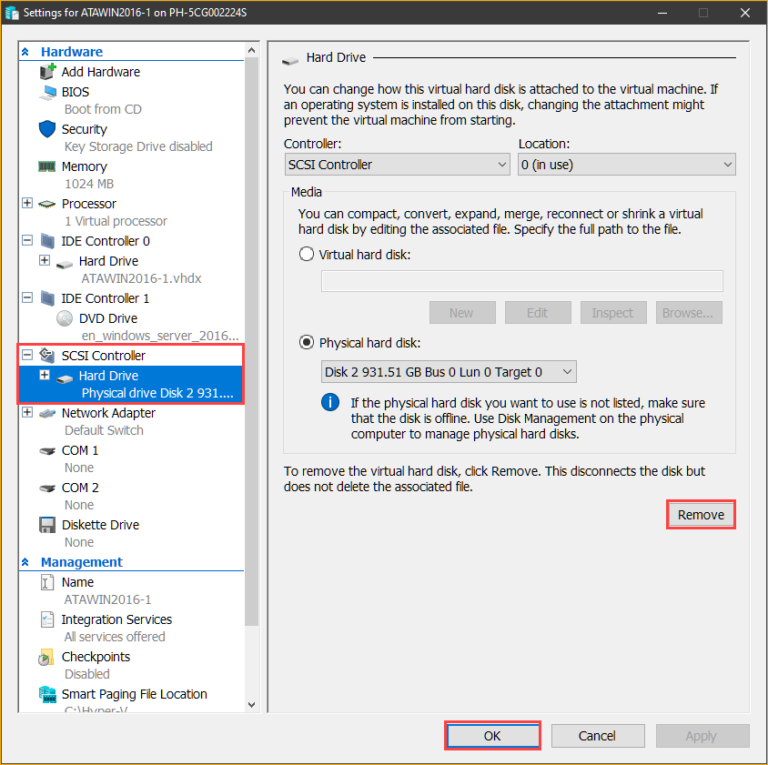Click the tree scrollbar down arrow
This screenshot has width=768, height=765.
[251, 705]
